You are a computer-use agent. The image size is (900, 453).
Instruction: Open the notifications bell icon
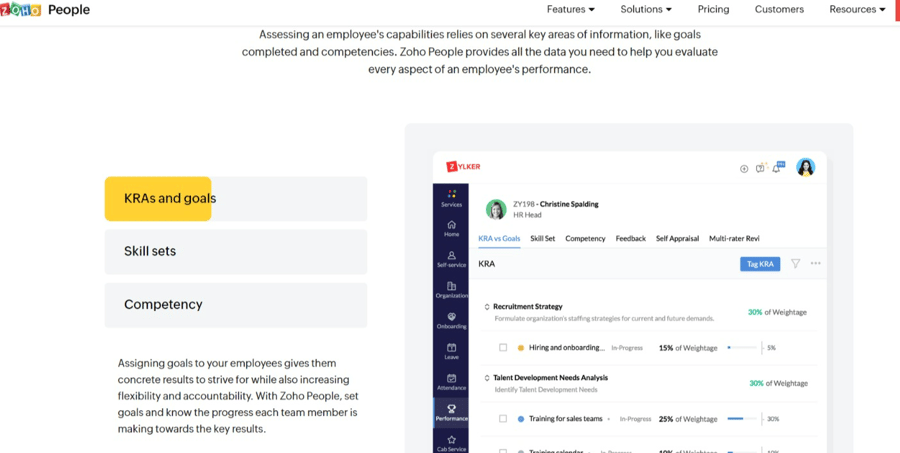pyautogui.click(x=778, y=168)
